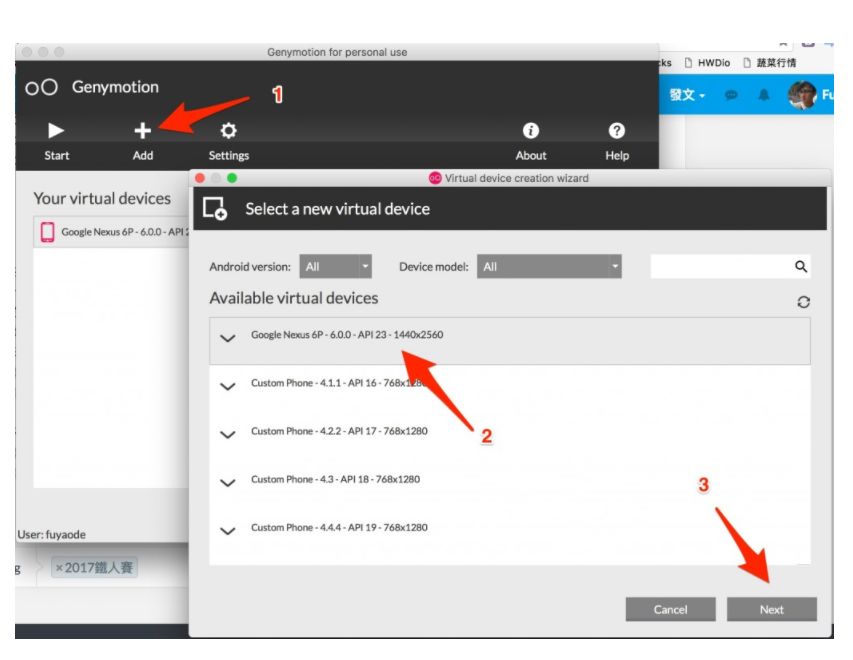Click the search magnifier icon in wizard
This screenshot has width=853, height=660.
[801, 267]
